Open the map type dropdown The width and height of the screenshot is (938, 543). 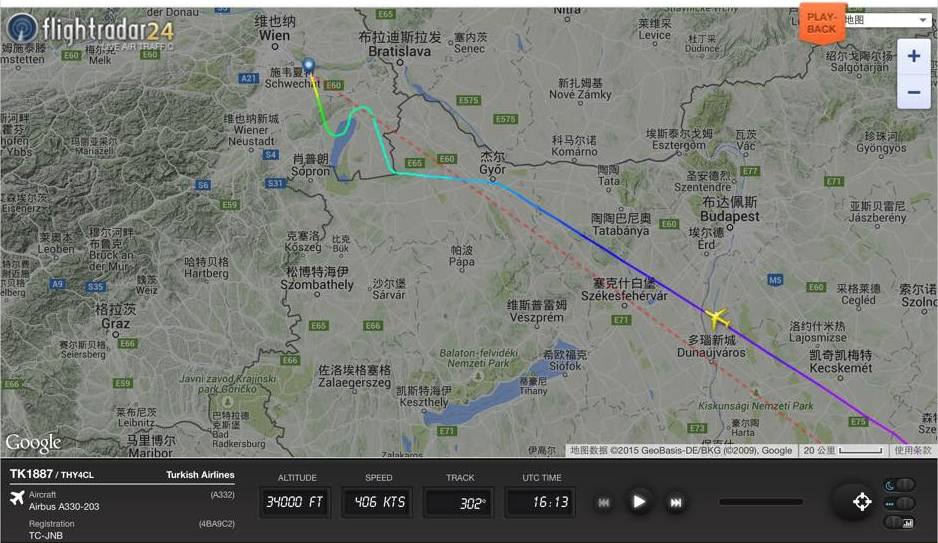pyautogui.click(x=886, y=20)
